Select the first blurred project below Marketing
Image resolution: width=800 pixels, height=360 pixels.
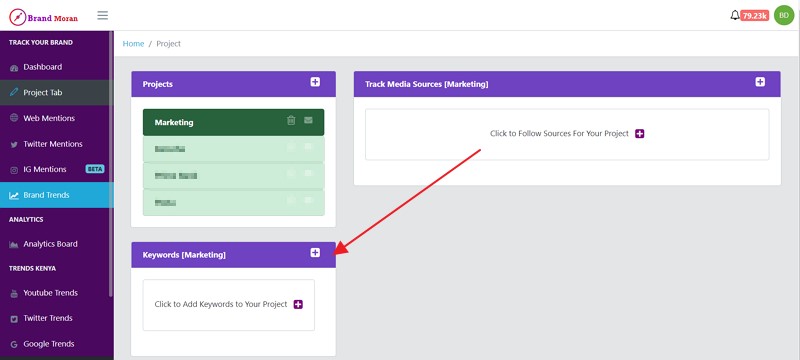point(233,149)
